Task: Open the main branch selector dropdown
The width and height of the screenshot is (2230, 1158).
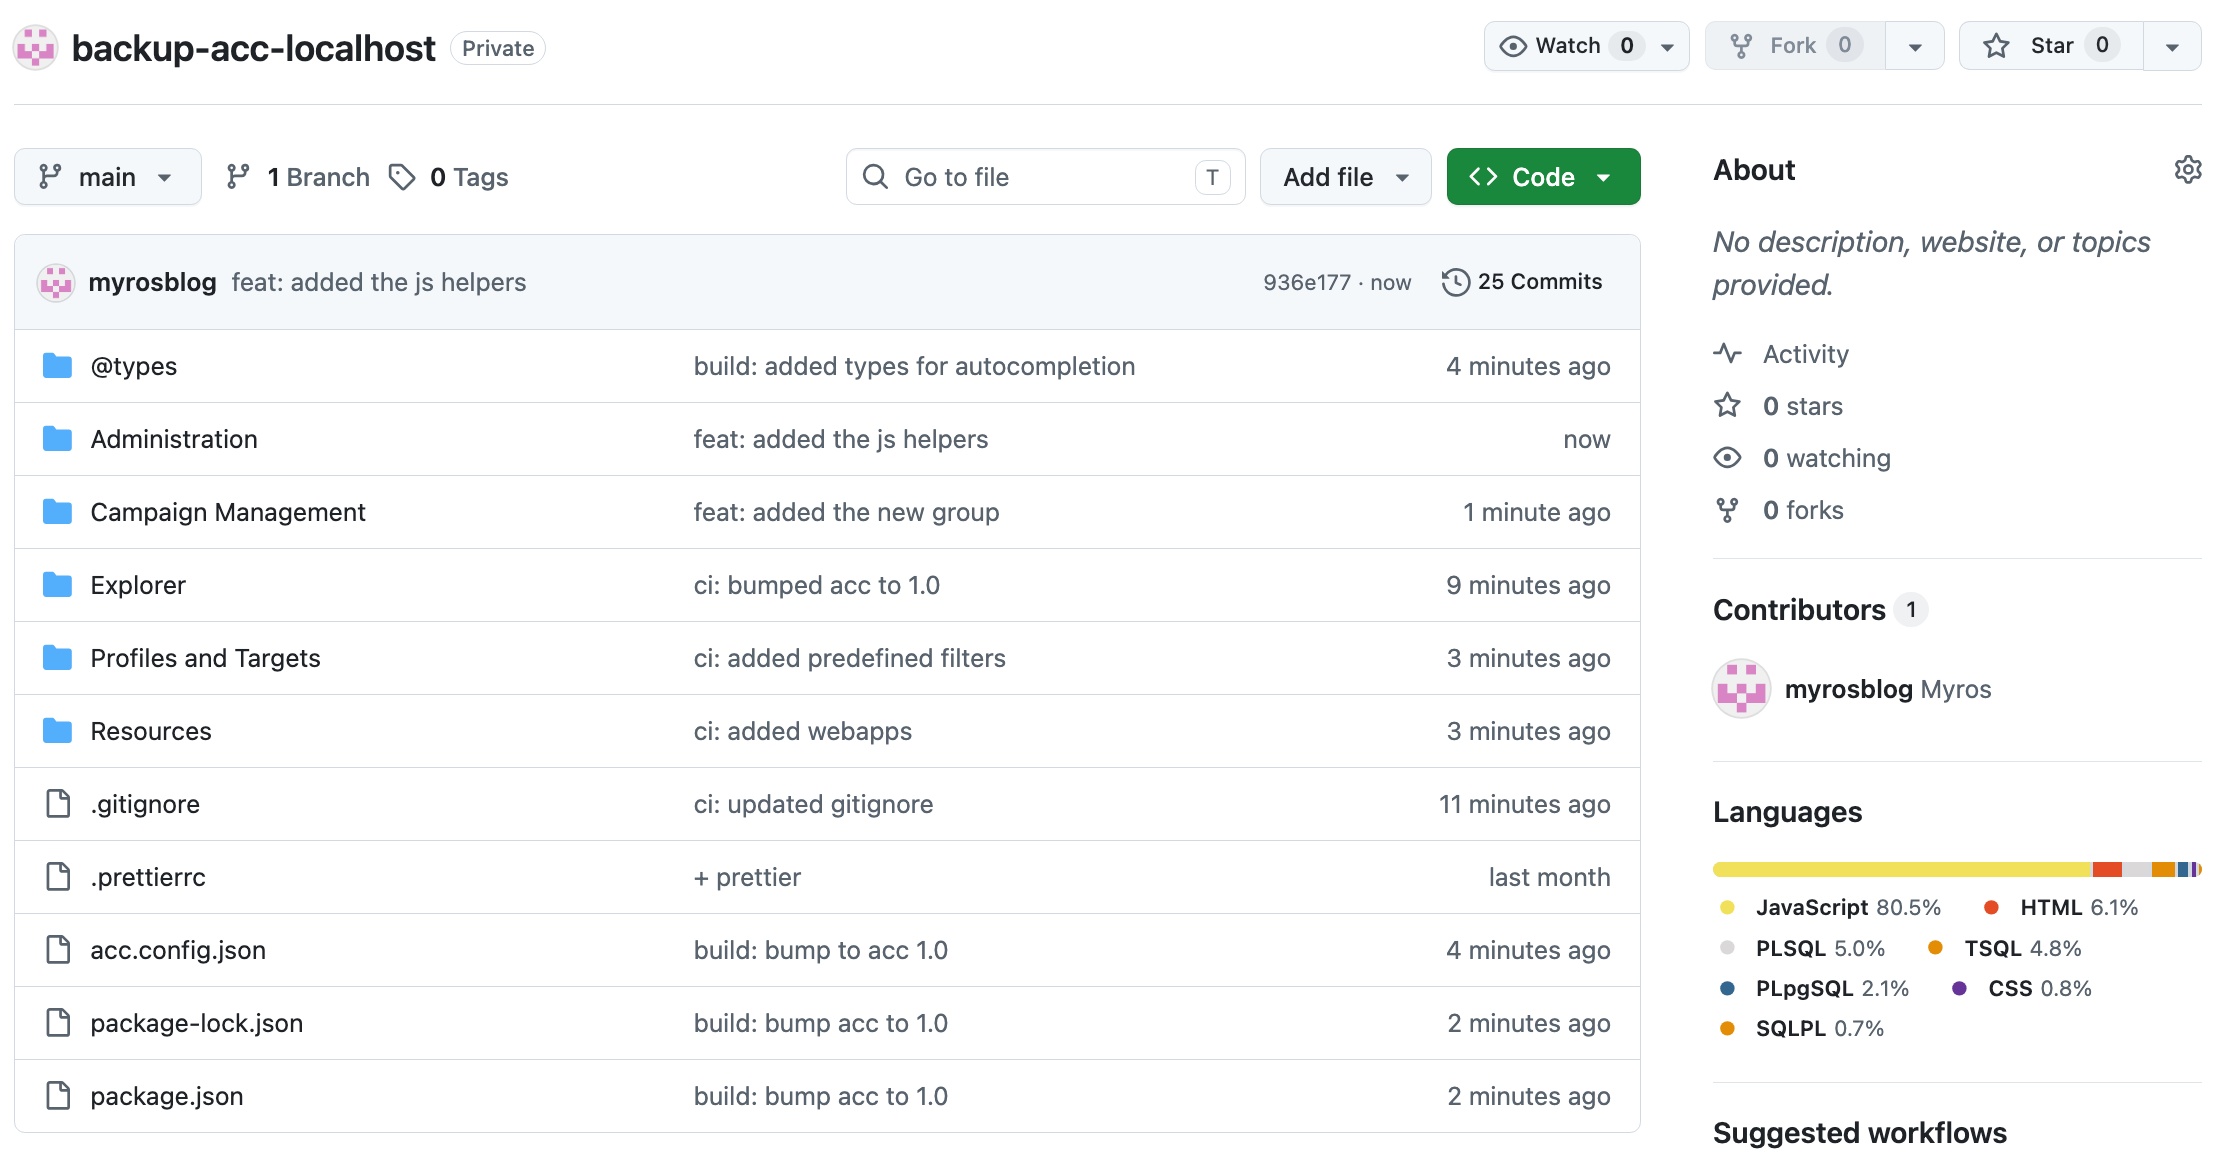Action: 108,177
